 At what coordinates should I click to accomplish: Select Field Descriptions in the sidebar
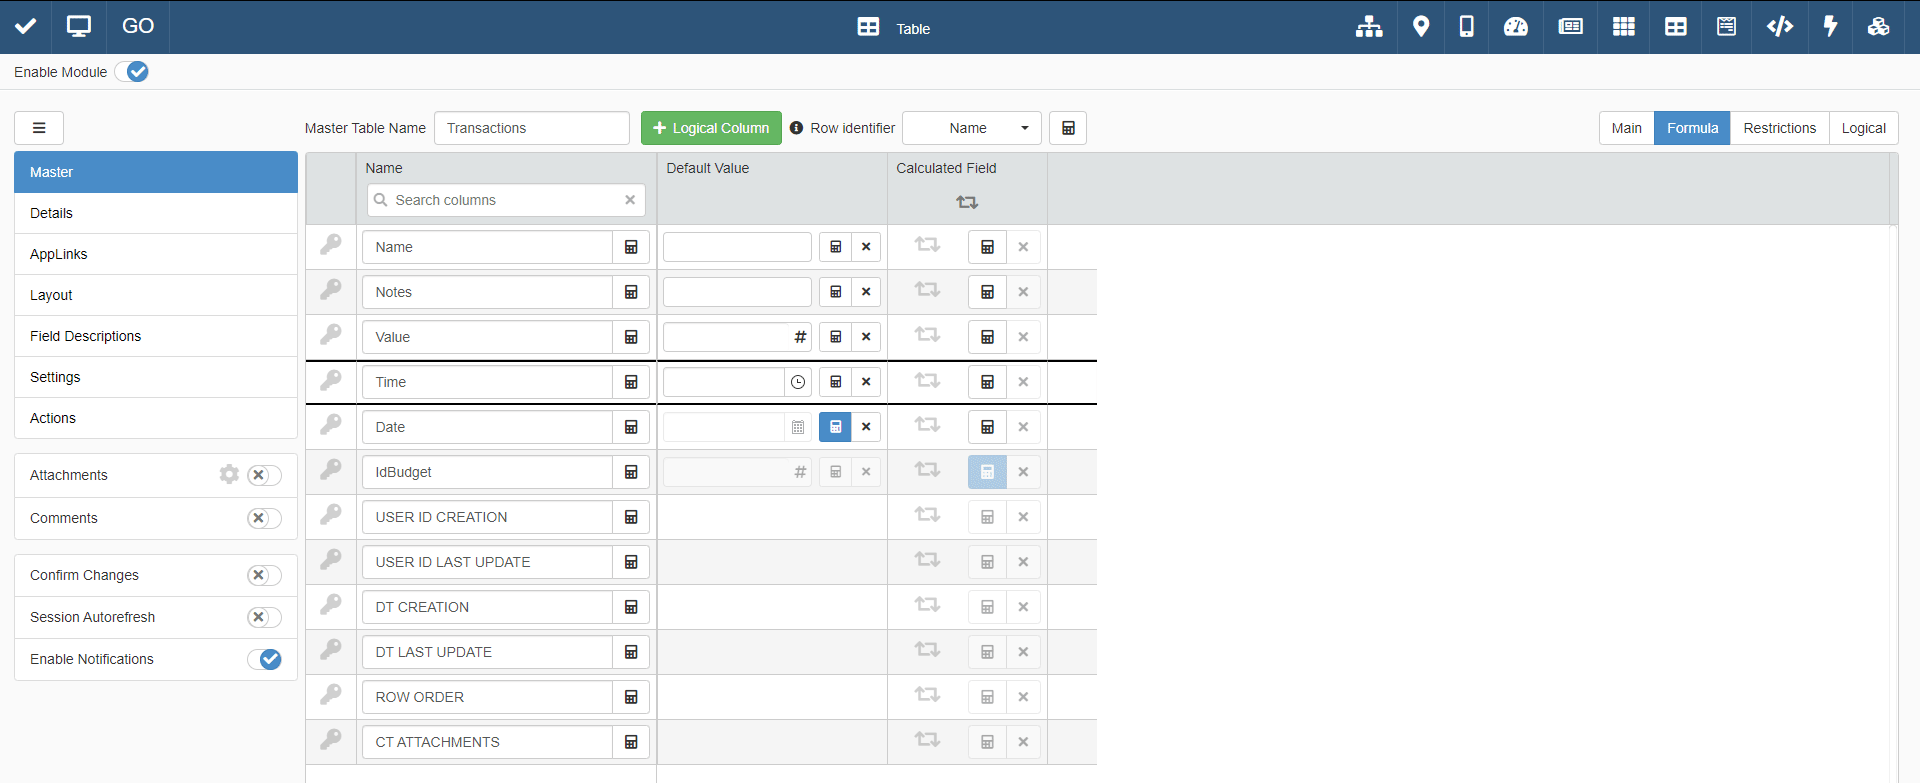(86, 336)
